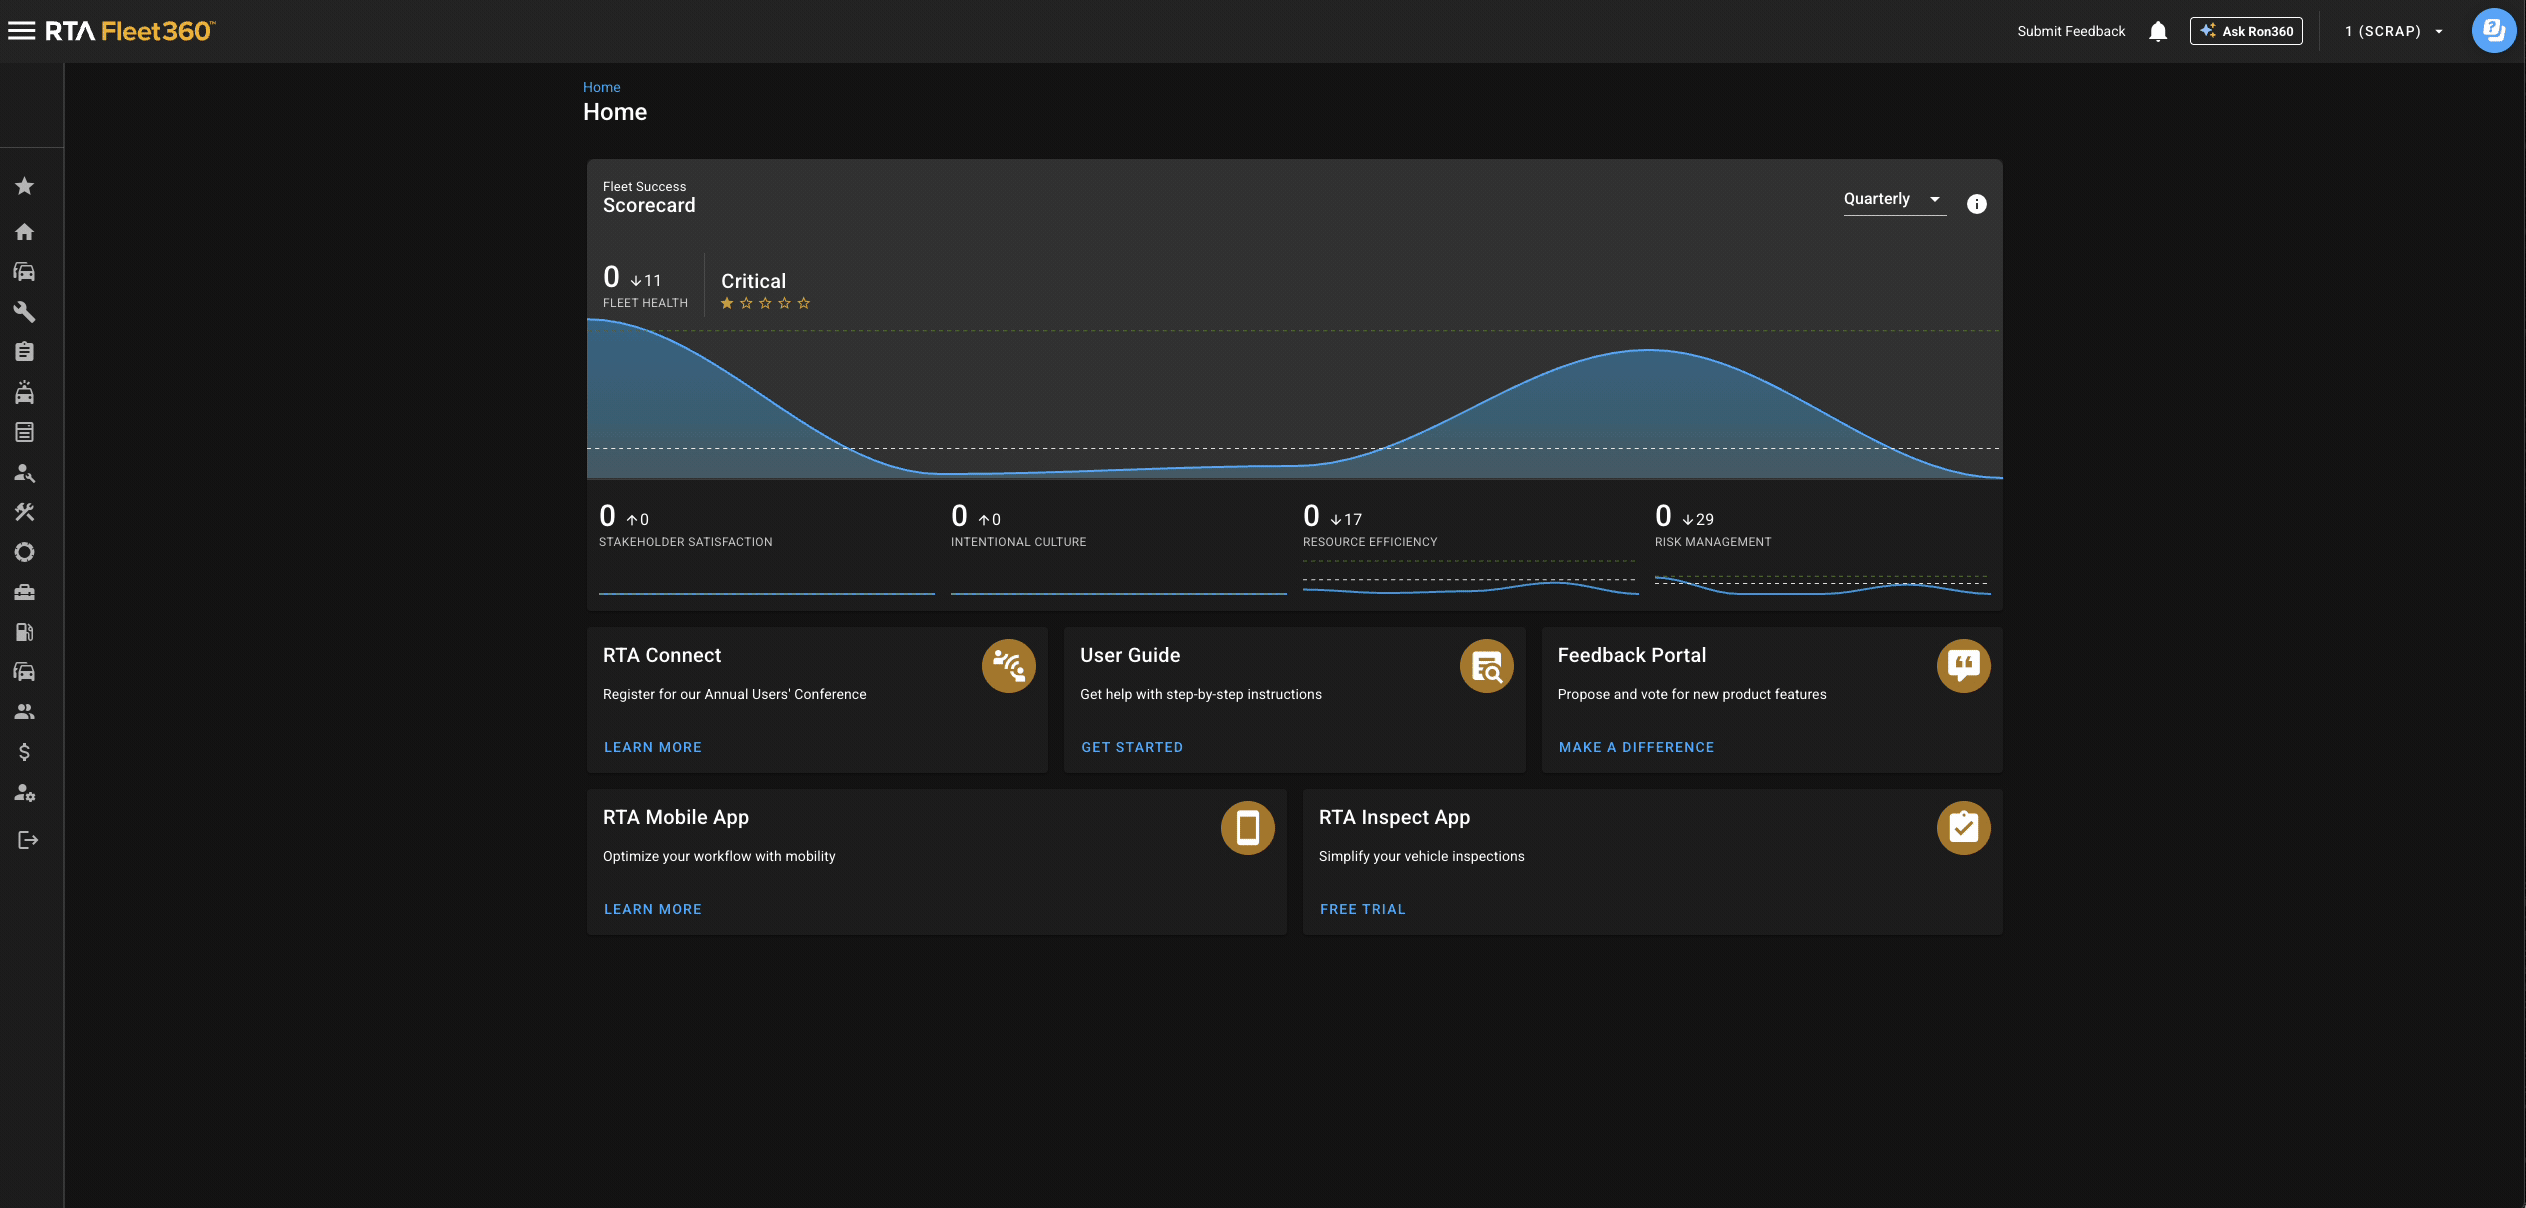Viewport: 2526px width, 1208px height.
Task: Open the tire ring sidebar icon
Action: (x=25, y=552)
